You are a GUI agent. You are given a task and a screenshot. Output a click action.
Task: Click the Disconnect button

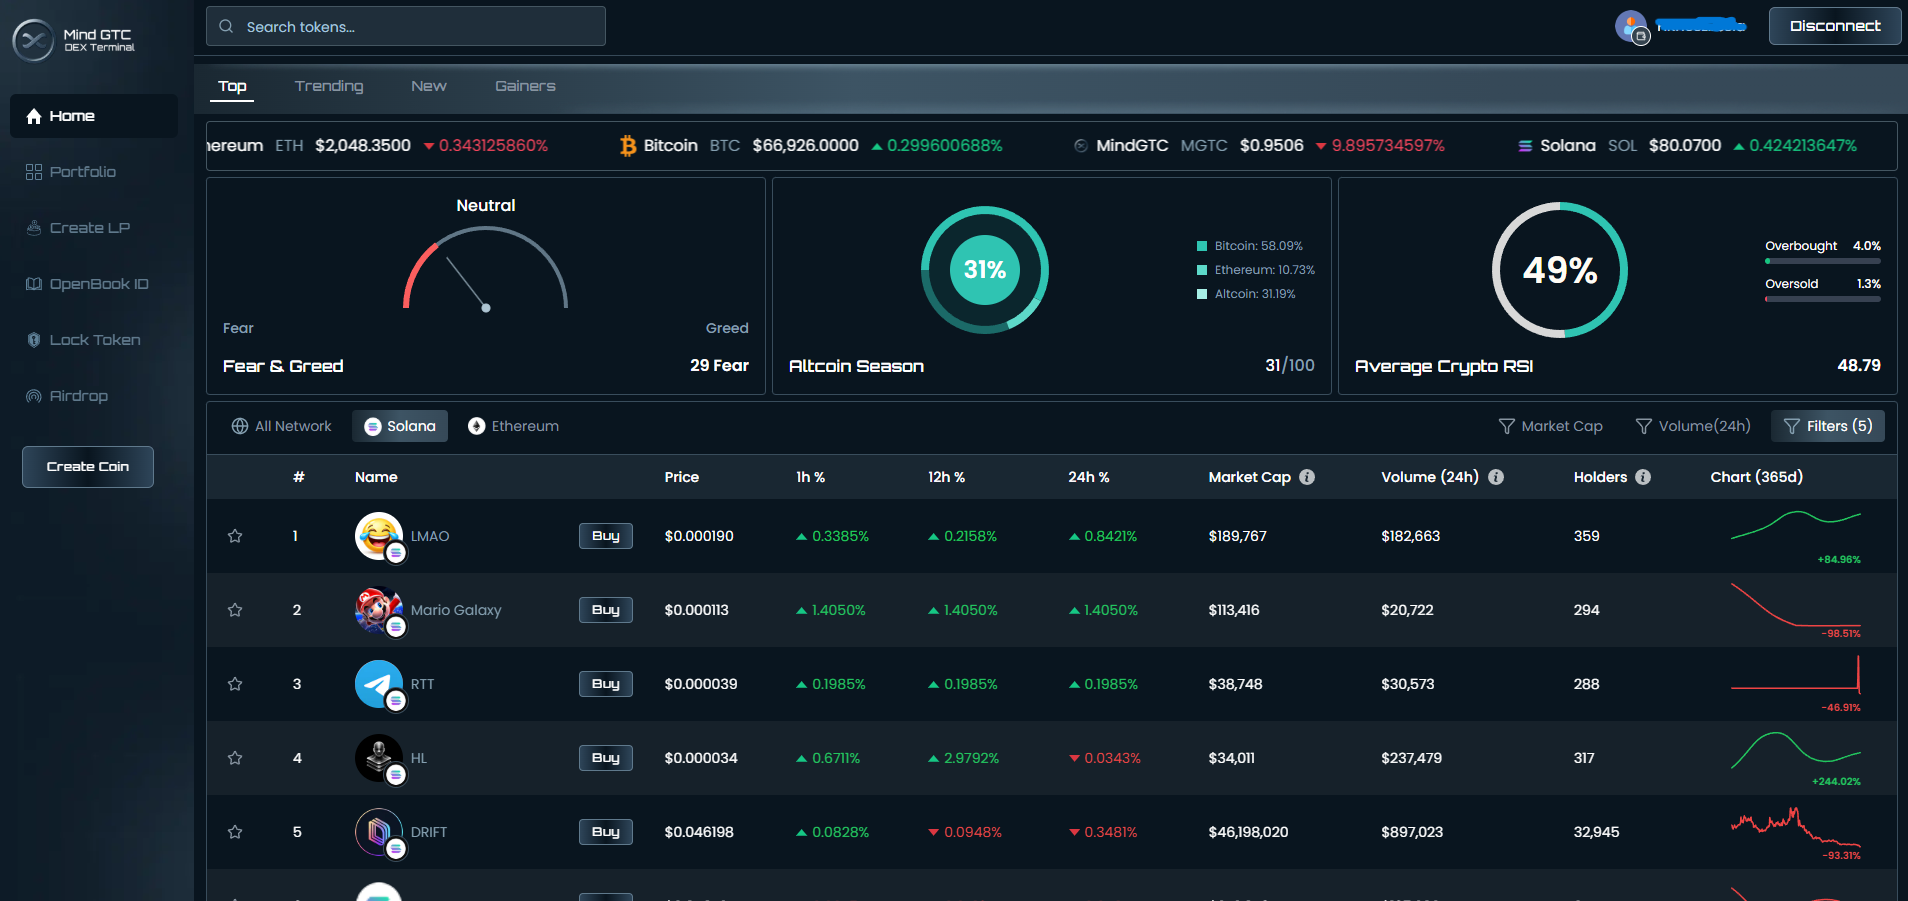point(1835,25)
